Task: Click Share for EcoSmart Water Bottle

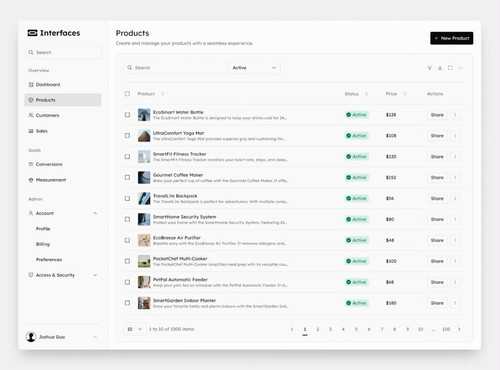Action: 437,115
